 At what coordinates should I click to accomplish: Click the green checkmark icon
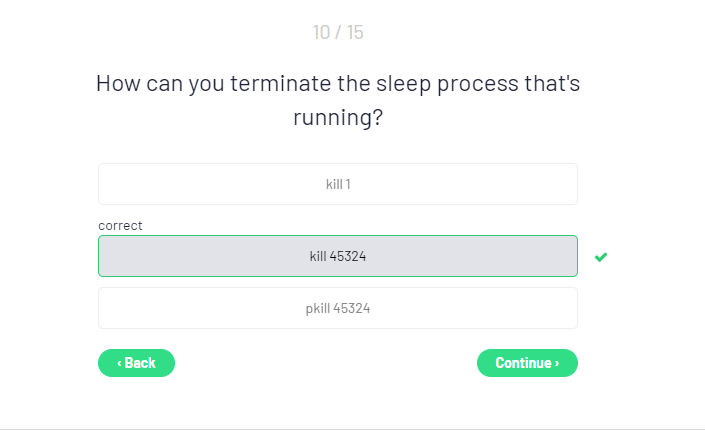[600, 257]
